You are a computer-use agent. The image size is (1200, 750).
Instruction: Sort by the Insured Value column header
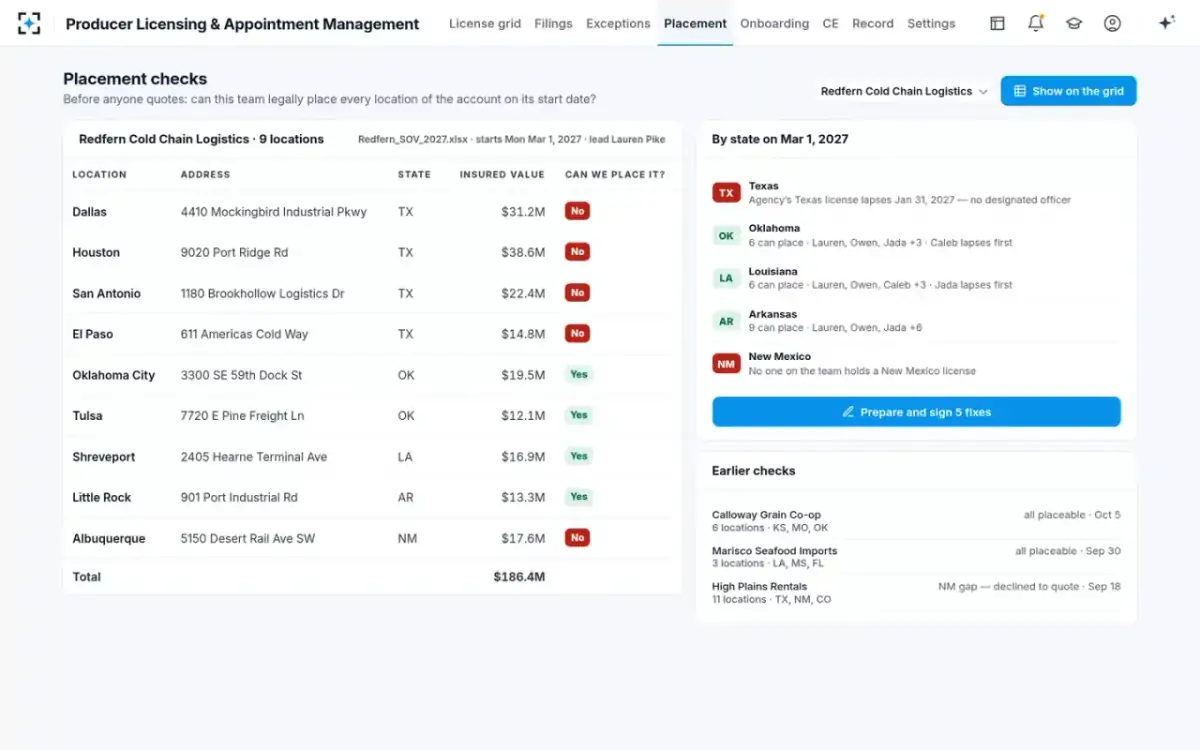pos(502,174)
